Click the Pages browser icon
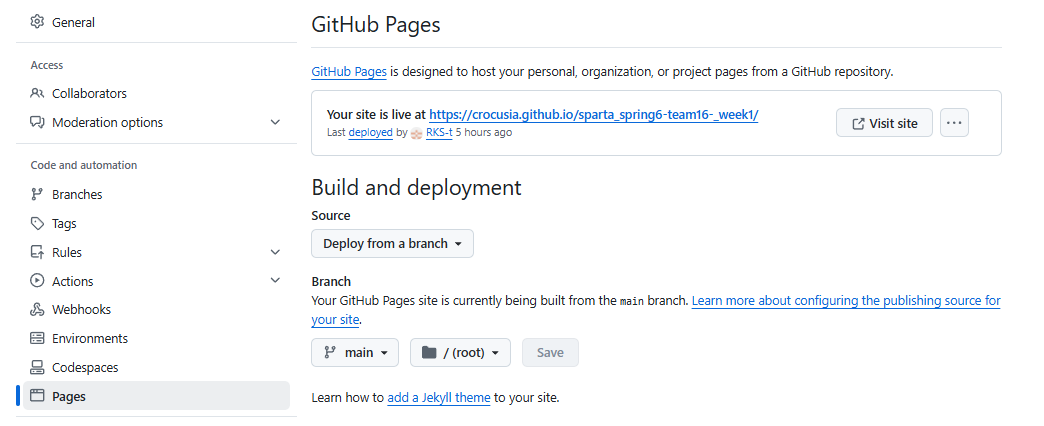Image resolution: width=1044 pixels, height=426 pixels. tap(37, 396)
